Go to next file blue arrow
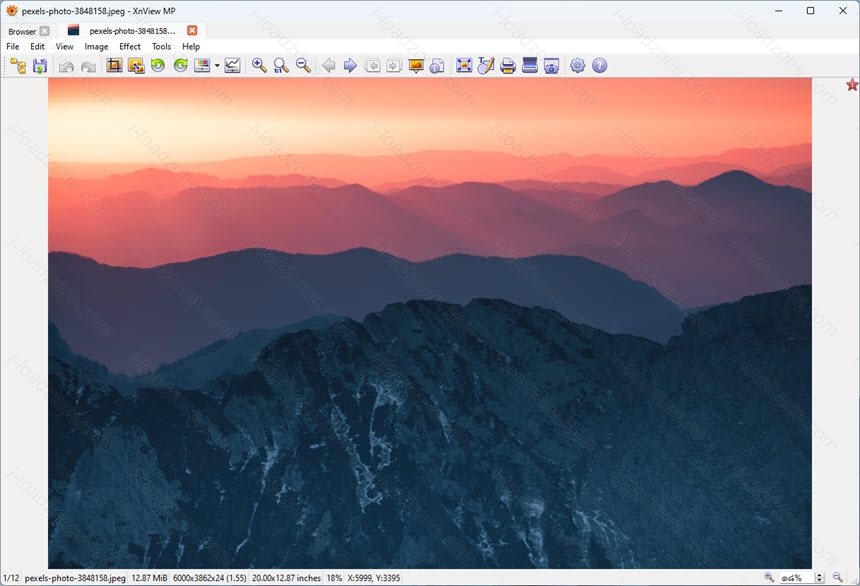The width and height of the screenshot is (860, 586). point(350,66)
